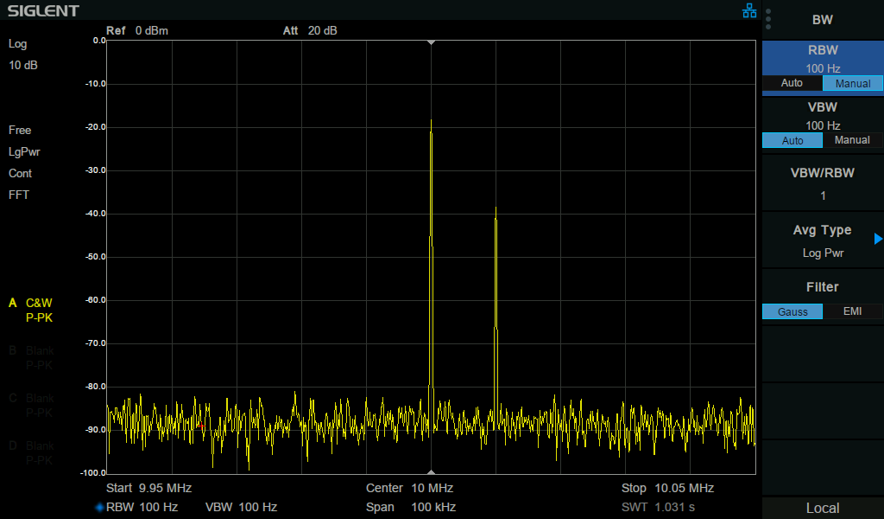Choose the EMI filter option
884x519 pixels.
click(x=852, y=312)
